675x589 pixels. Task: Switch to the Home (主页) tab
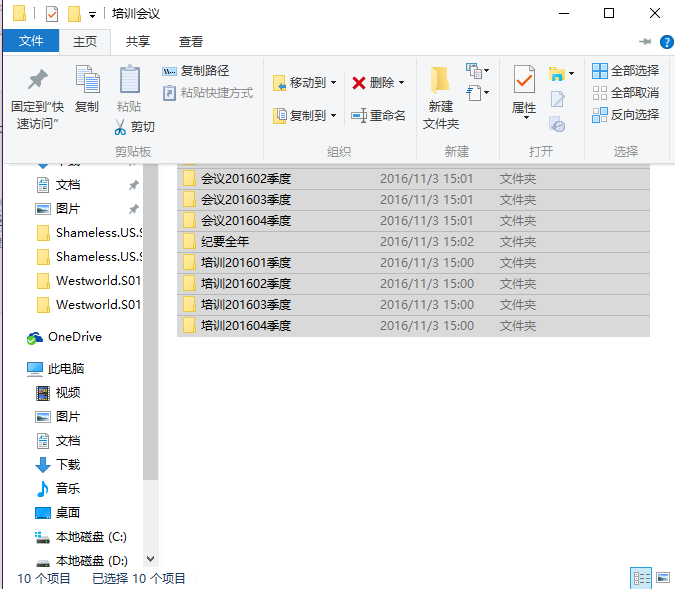pyautogui.click(x=85, y=42)
